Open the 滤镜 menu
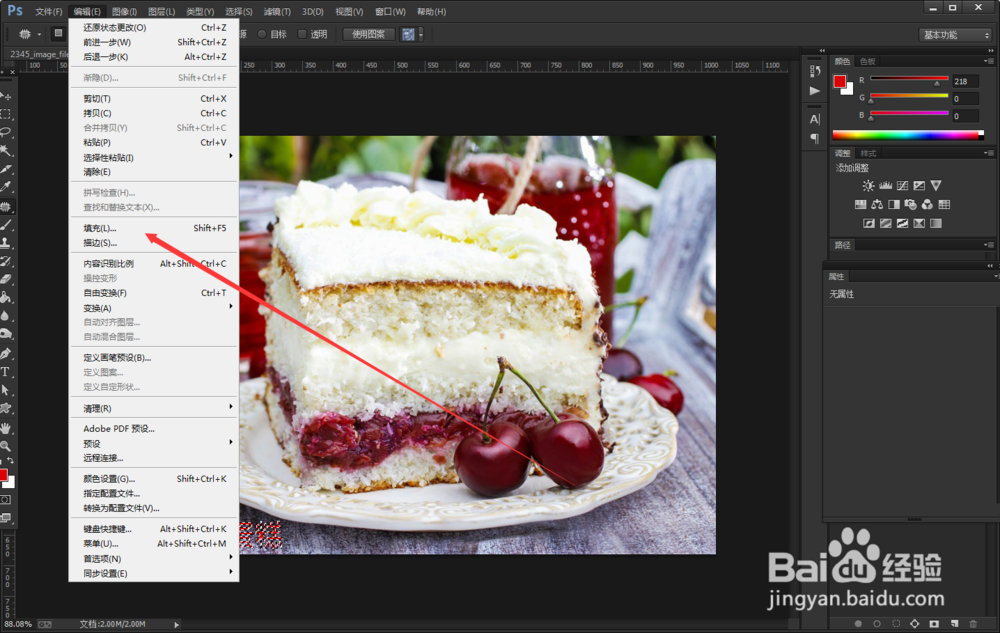Viewport: 1000px width, 633px height. (277, 11)
